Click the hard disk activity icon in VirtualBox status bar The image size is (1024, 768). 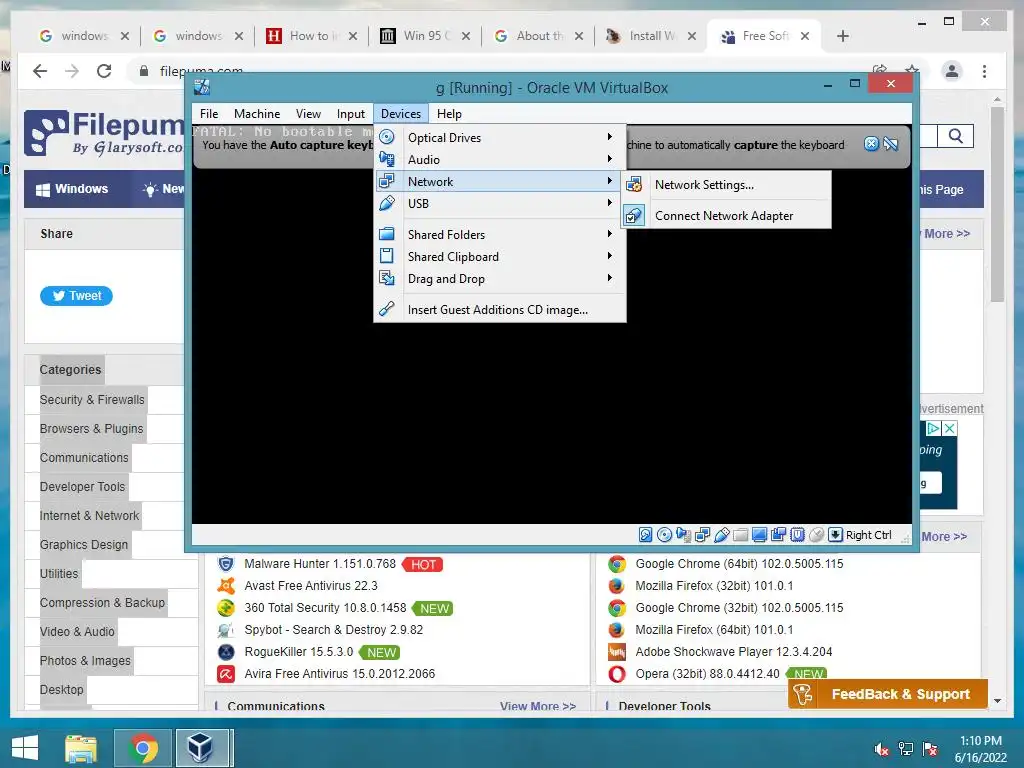pyautogui.click(x=645, y=535)
